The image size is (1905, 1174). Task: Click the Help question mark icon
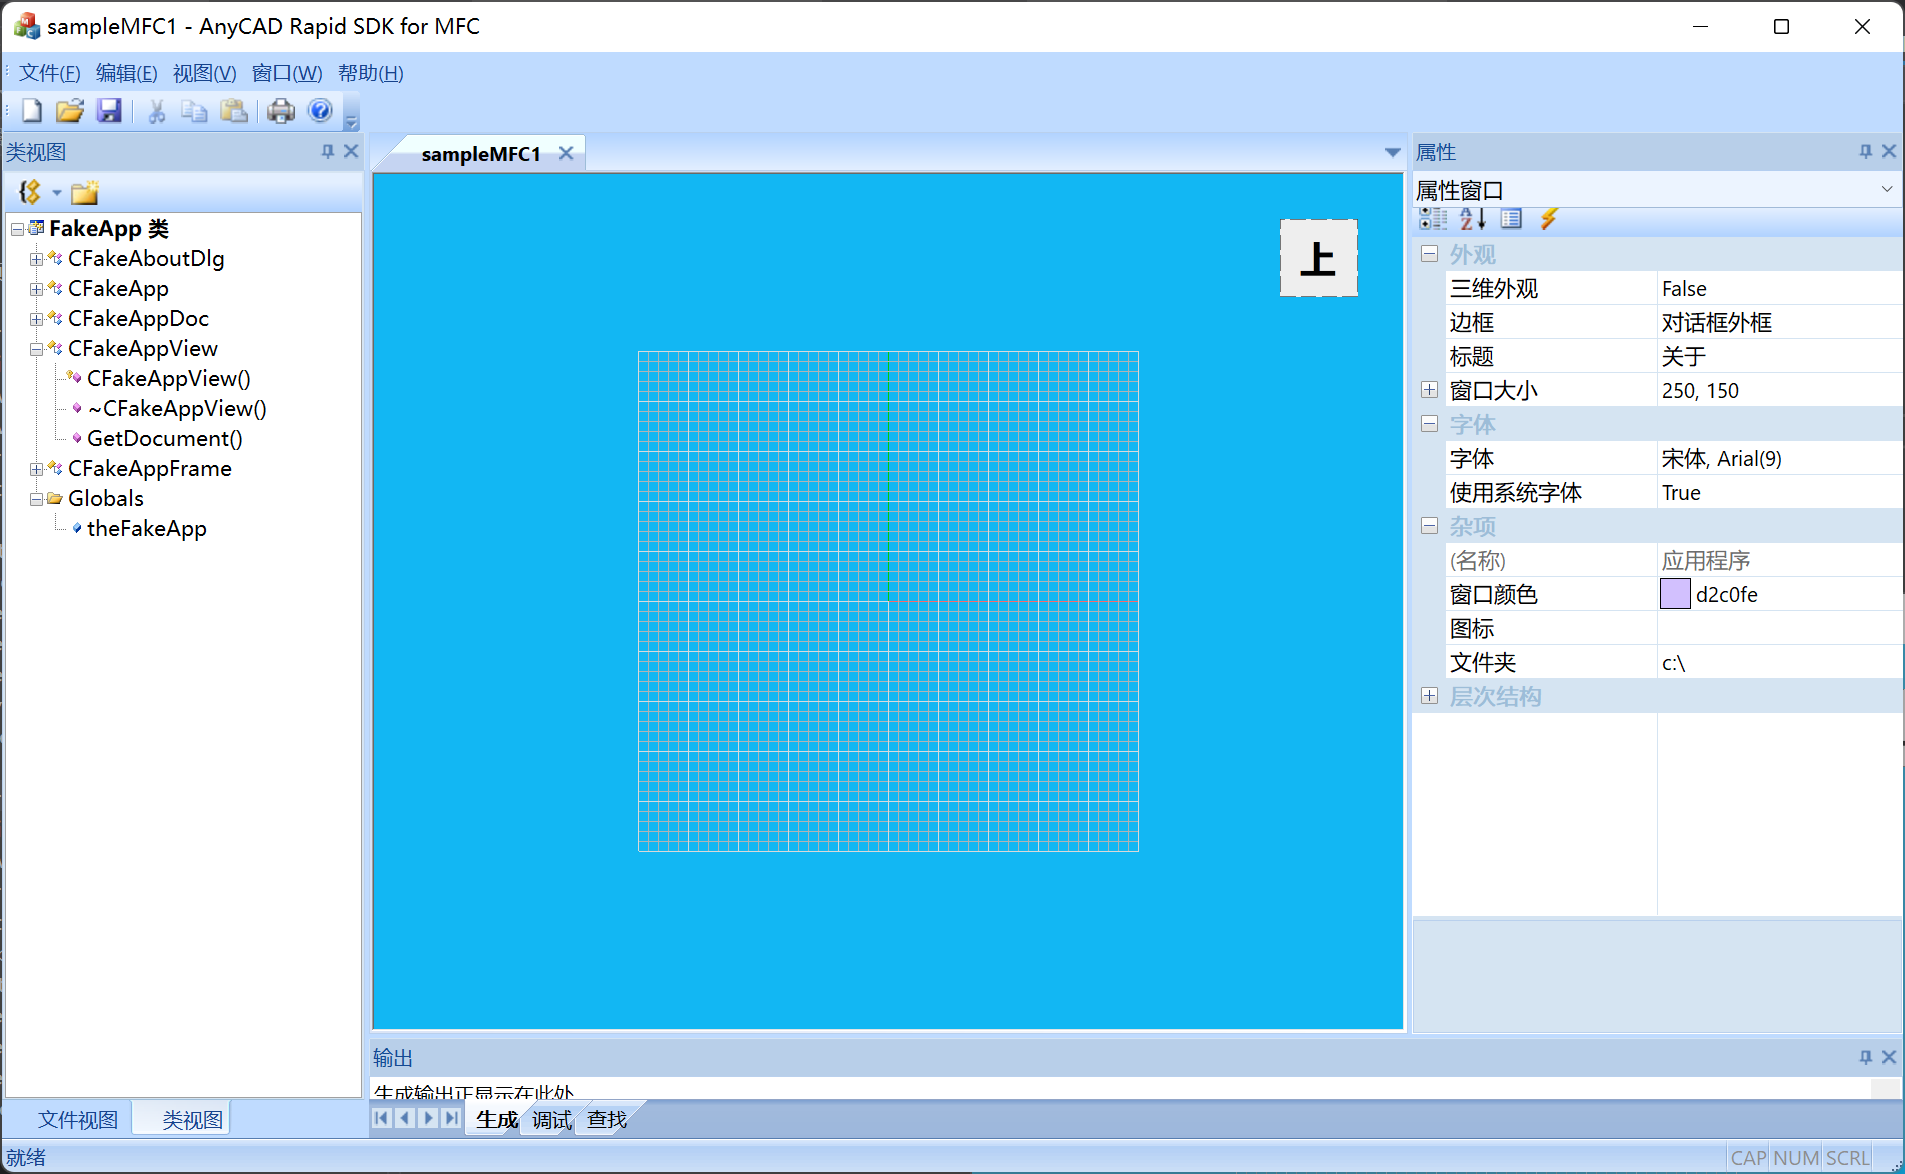pos(320,111)
